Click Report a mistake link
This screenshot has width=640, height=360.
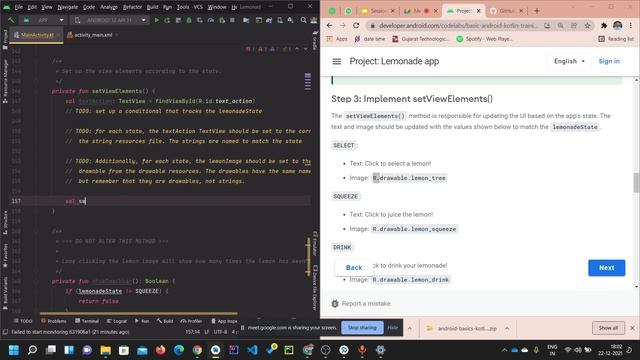click(x=366, y=303)
